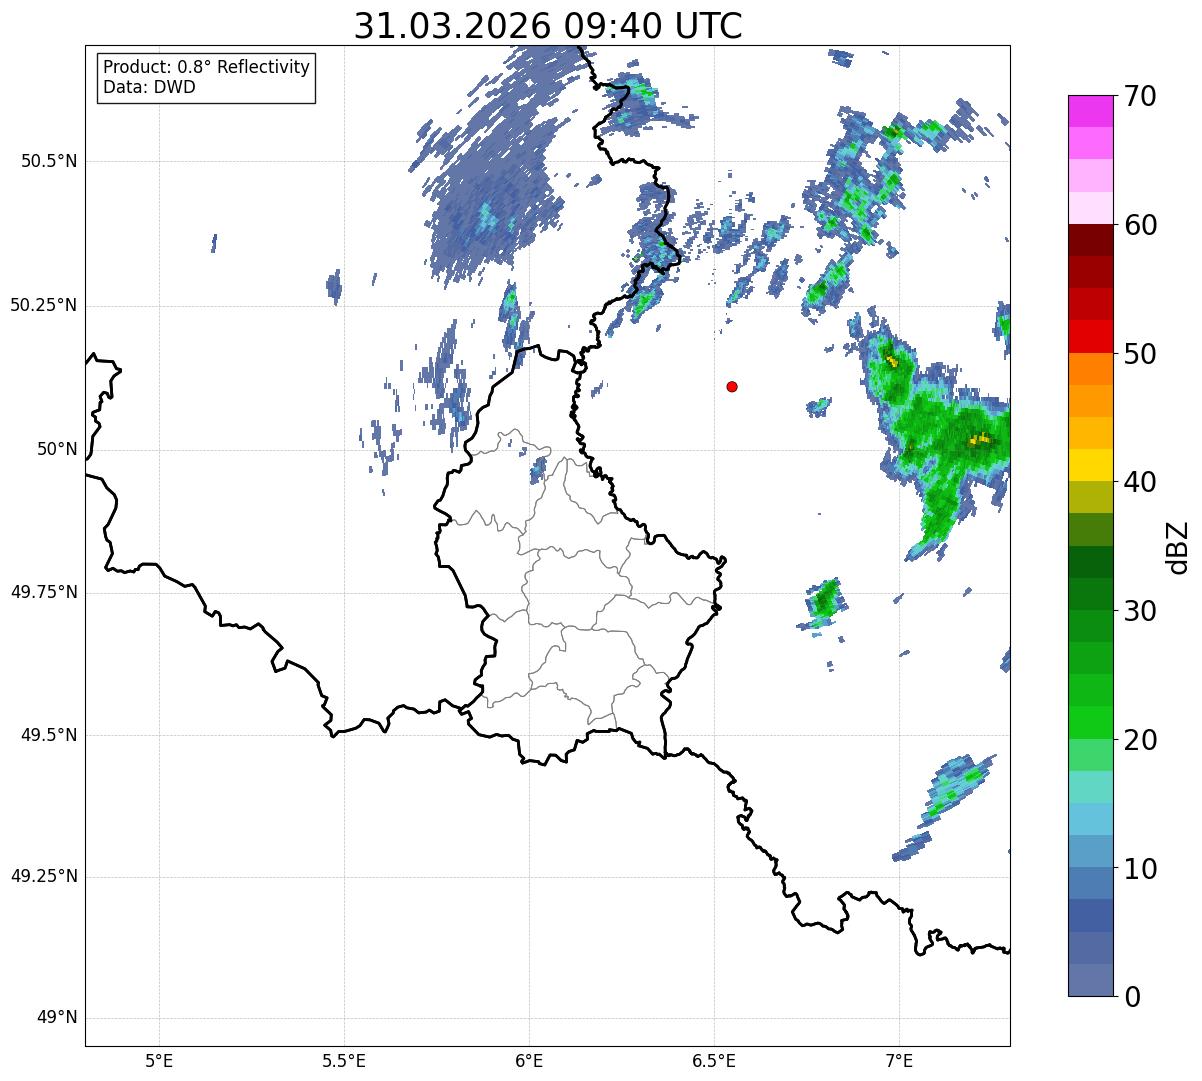
Task: Click the latitude label 49.5°N
Action: pyautogui.click(x=49, y=735)
